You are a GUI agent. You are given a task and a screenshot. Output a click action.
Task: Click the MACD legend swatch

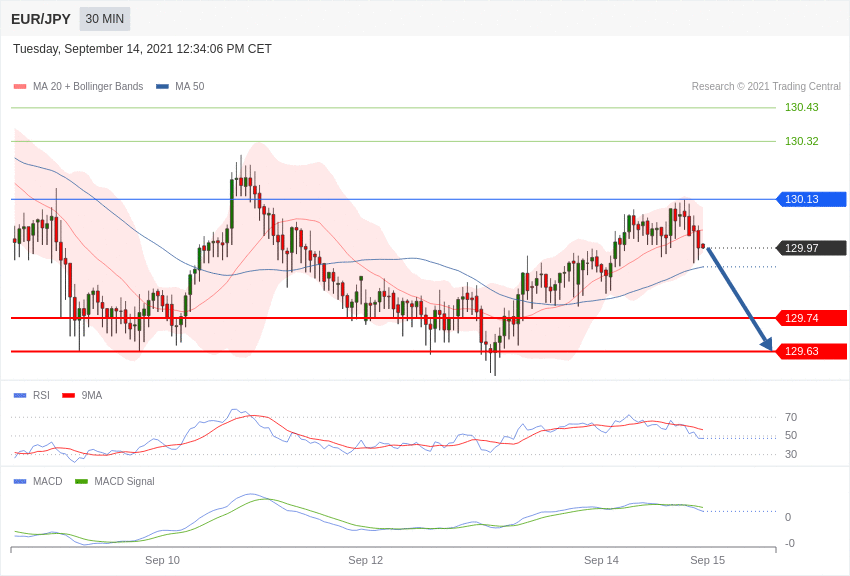coord(20,481)
